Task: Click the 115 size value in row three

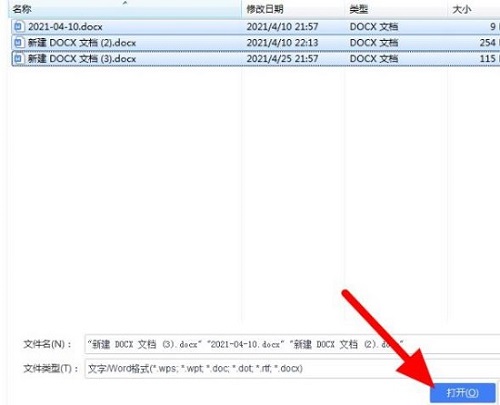Action: pyautogui.click(x=488, y=59)
